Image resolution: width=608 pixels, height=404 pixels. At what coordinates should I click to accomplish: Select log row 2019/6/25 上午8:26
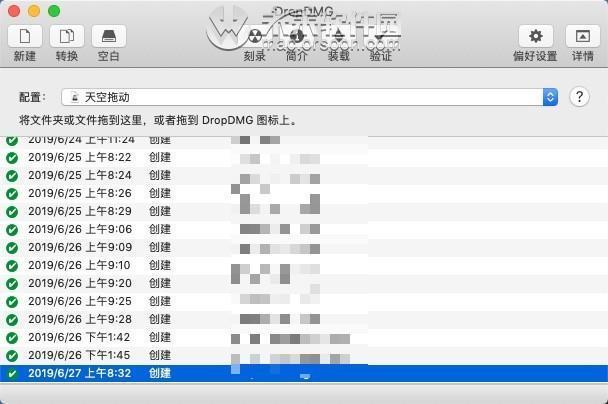click(x=304, y=193)
